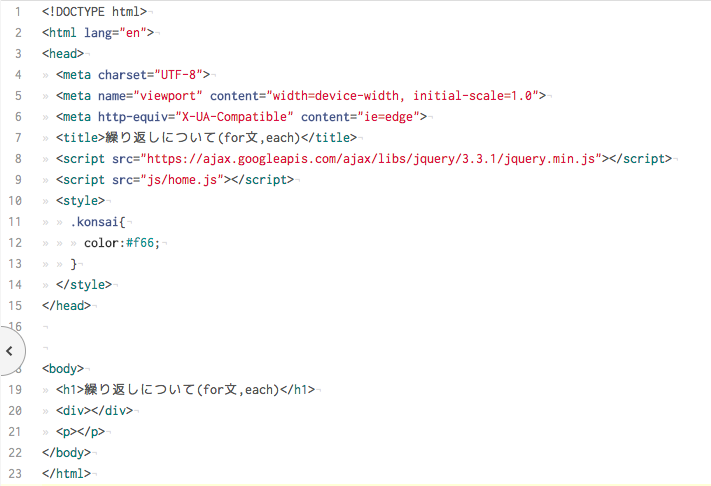Click the Japanese title text in <title>
Screen dimensions: 711x486
click(203, 137)
